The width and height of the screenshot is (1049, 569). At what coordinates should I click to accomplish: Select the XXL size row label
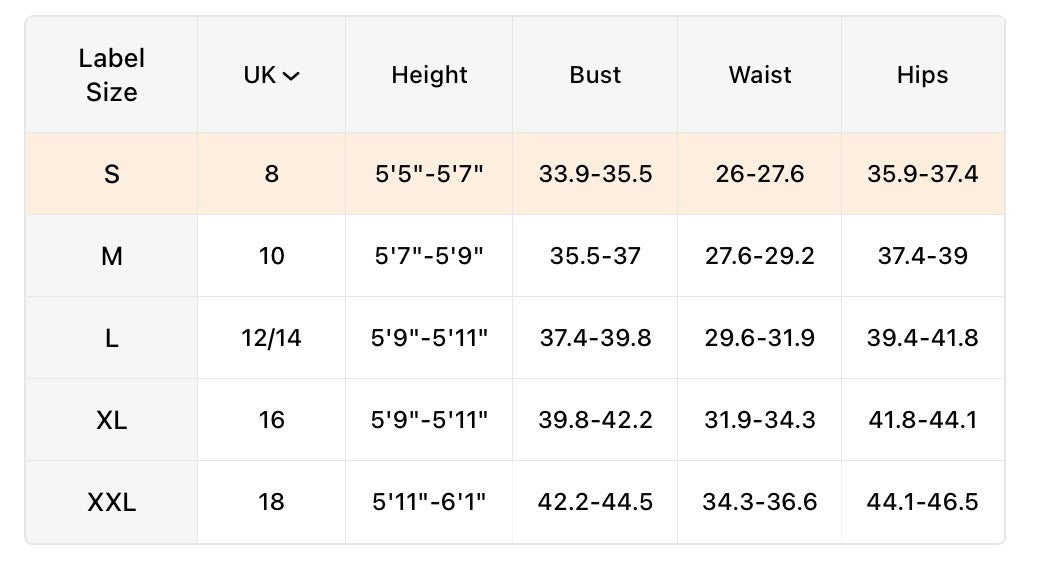(x=112, y=502)
